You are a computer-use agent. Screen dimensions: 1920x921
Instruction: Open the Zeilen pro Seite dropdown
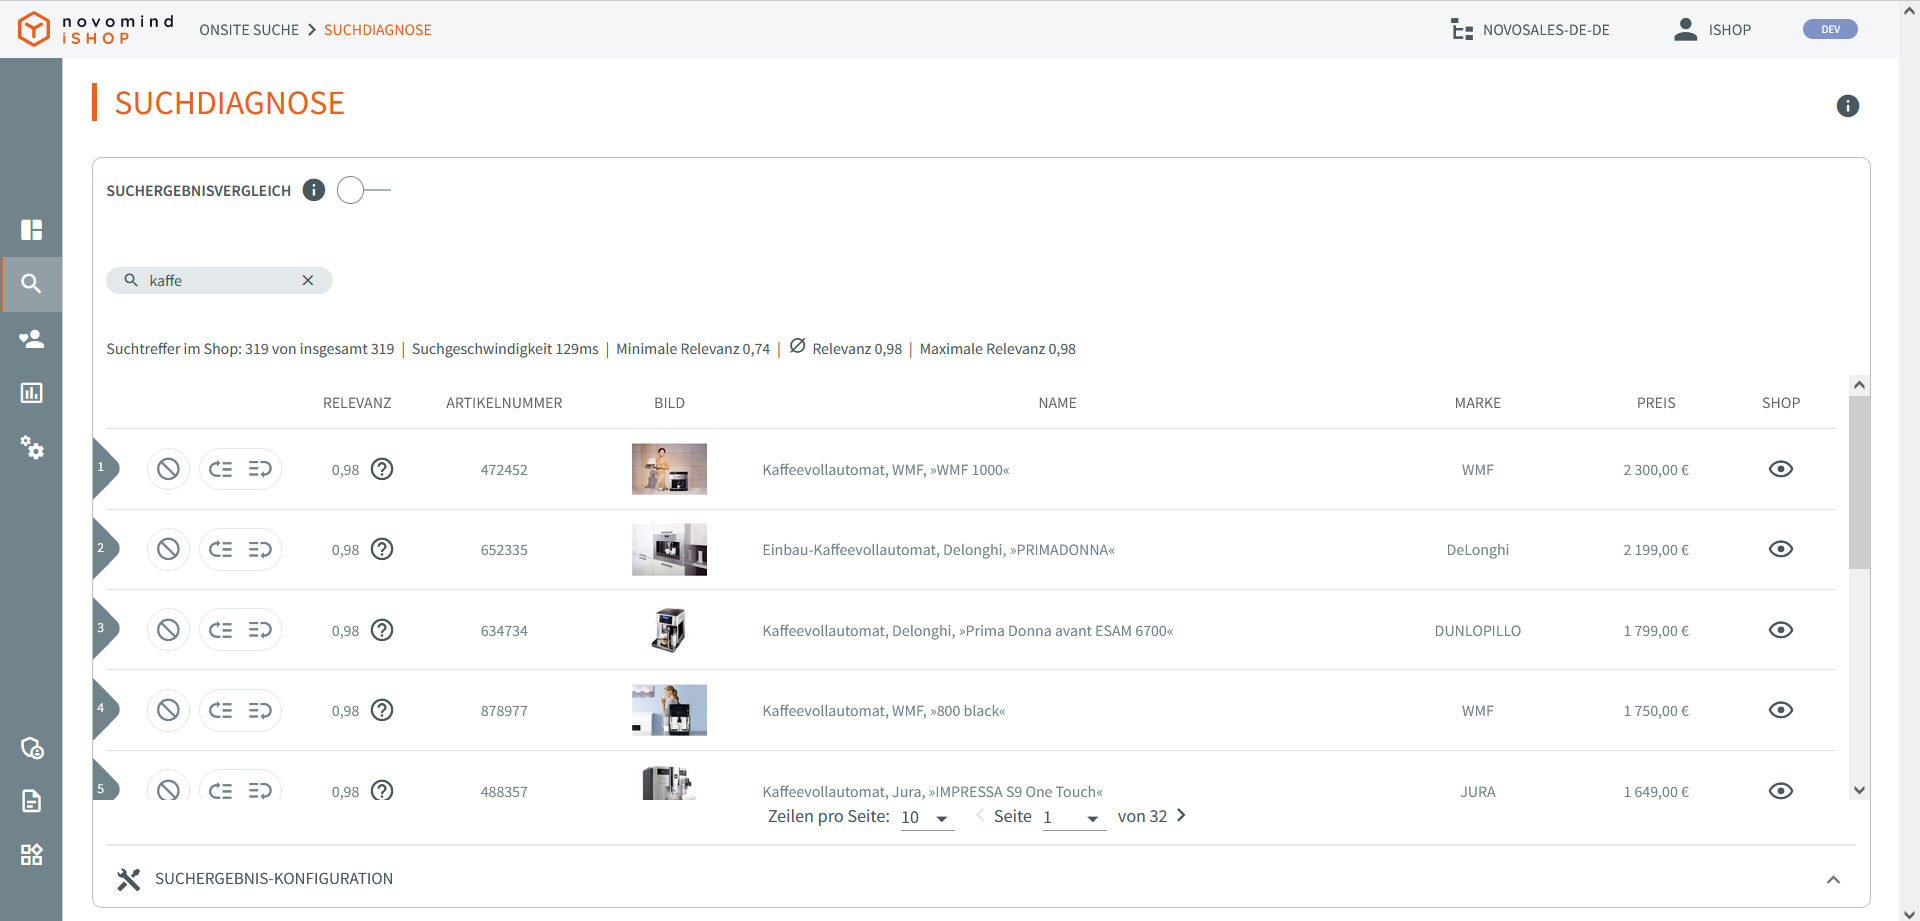[x=925, y=817]
